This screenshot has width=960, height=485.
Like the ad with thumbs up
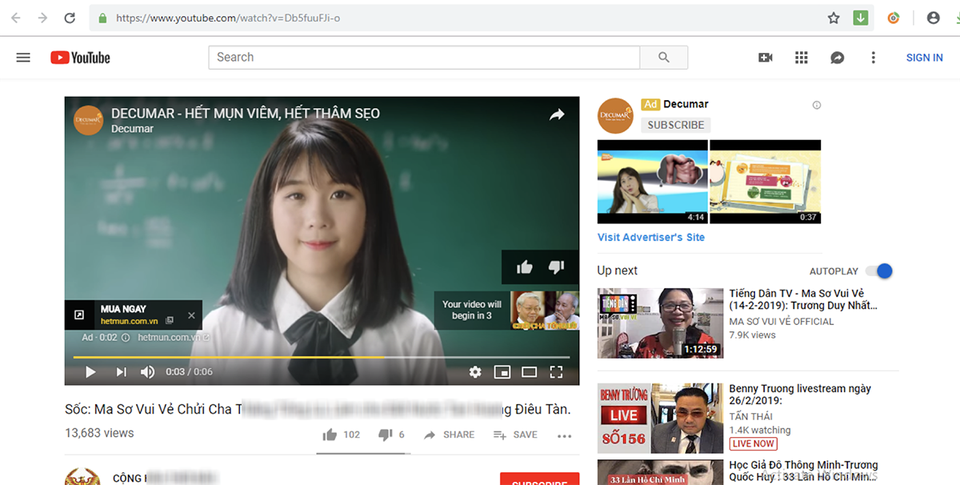pos(525,267)
